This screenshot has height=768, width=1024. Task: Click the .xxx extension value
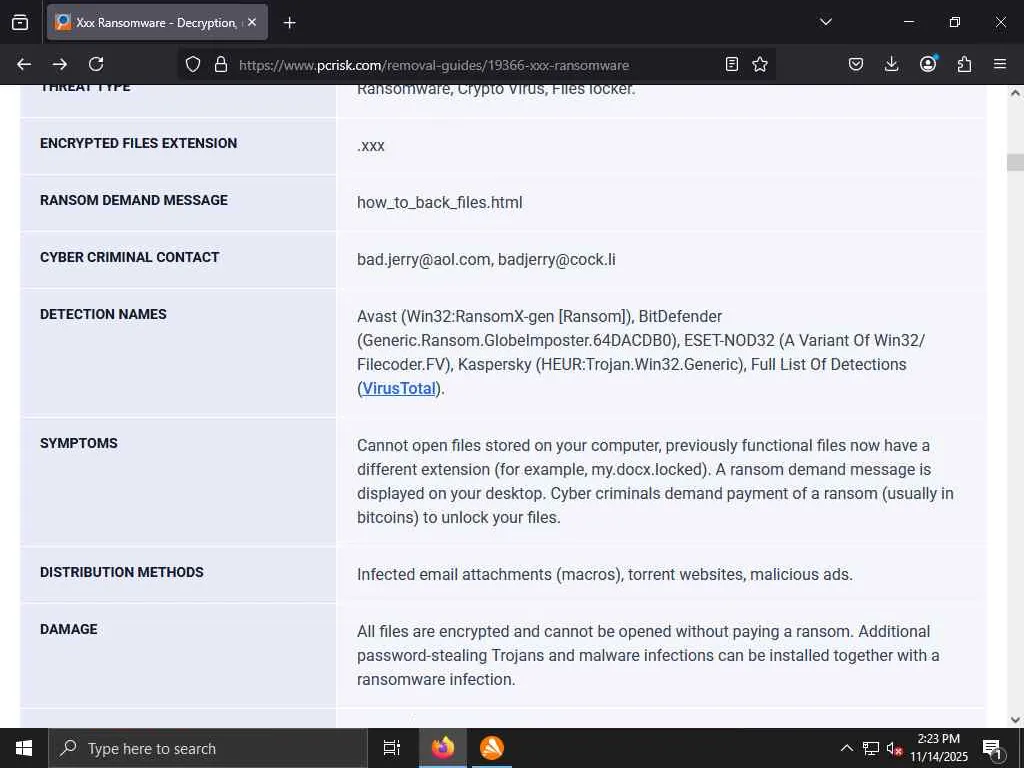(371, 146)
